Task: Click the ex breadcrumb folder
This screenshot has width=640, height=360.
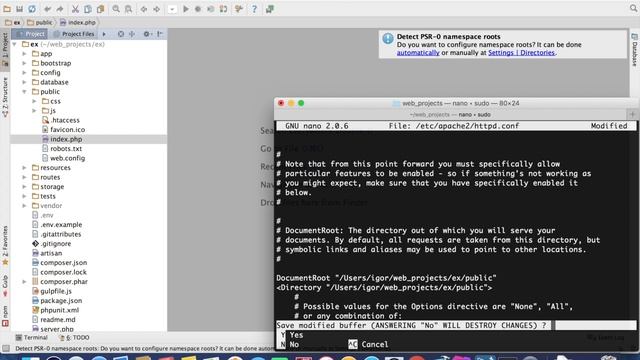Action: tap(13, 22)
